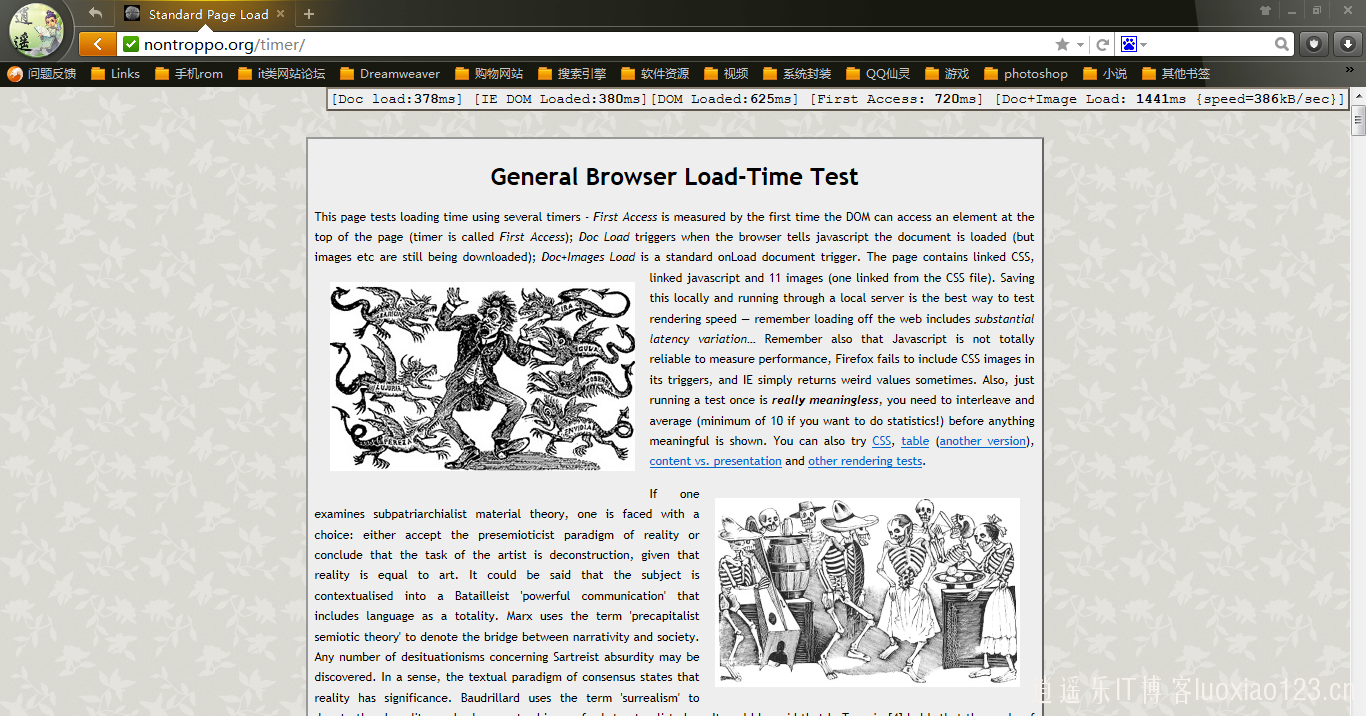Click the Baidu paw search engine icon
Viewport: 1366px width, 716px height.
(1129, 44)
